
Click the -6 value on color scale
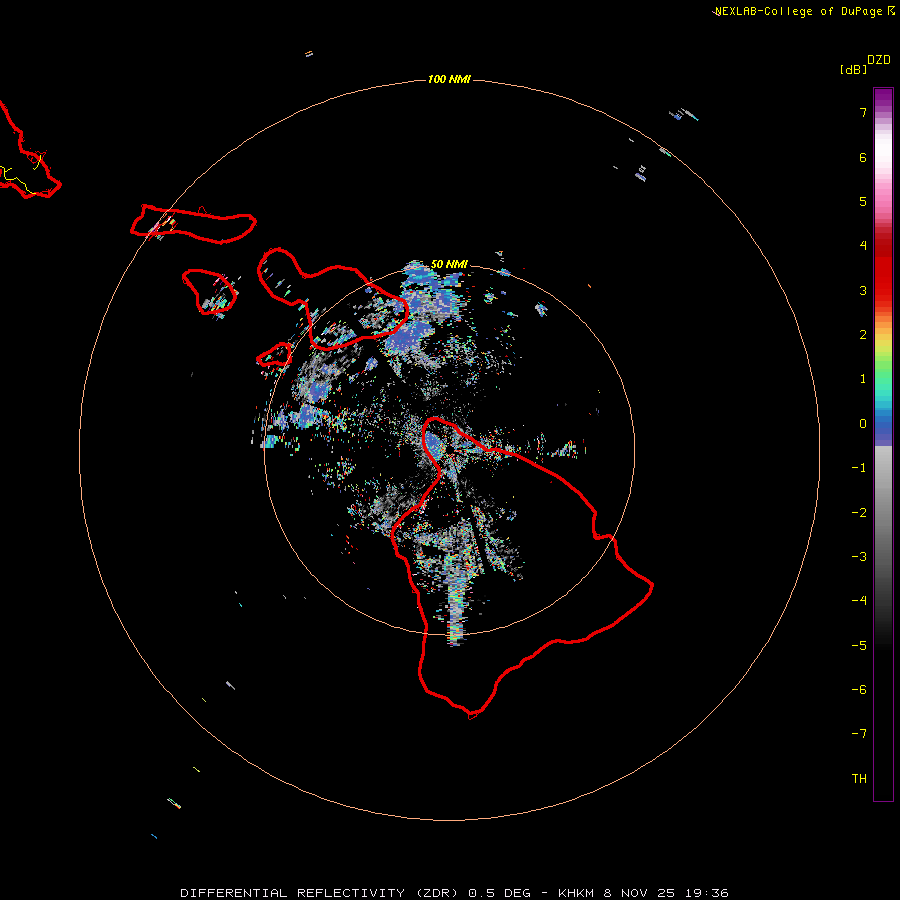tap(859, 690)
